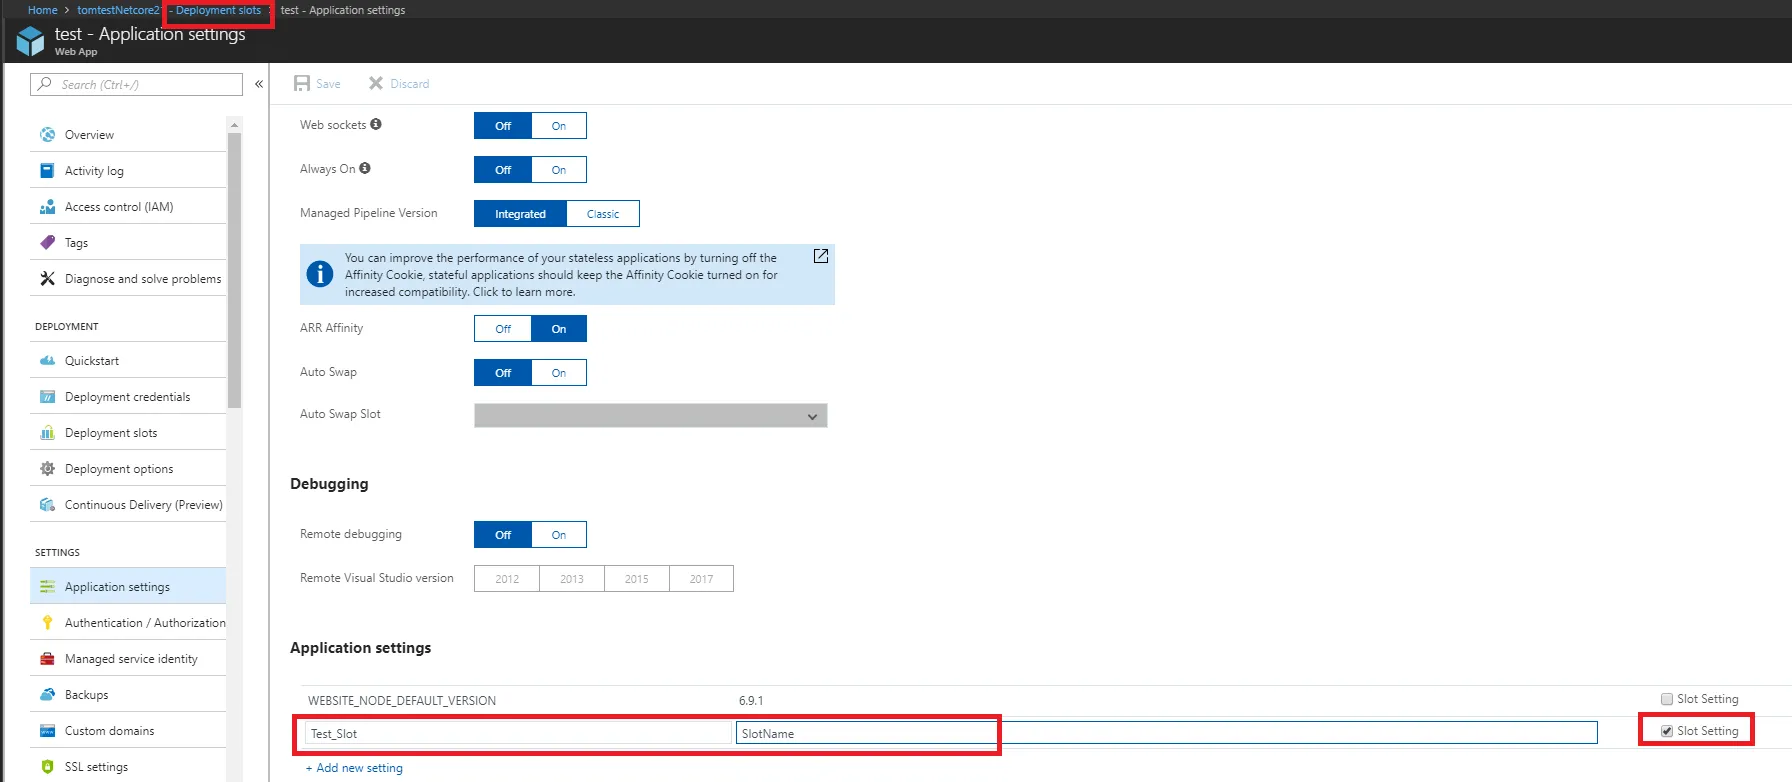
Task: Click the Managed service identity icon
Action: [47, 659]
